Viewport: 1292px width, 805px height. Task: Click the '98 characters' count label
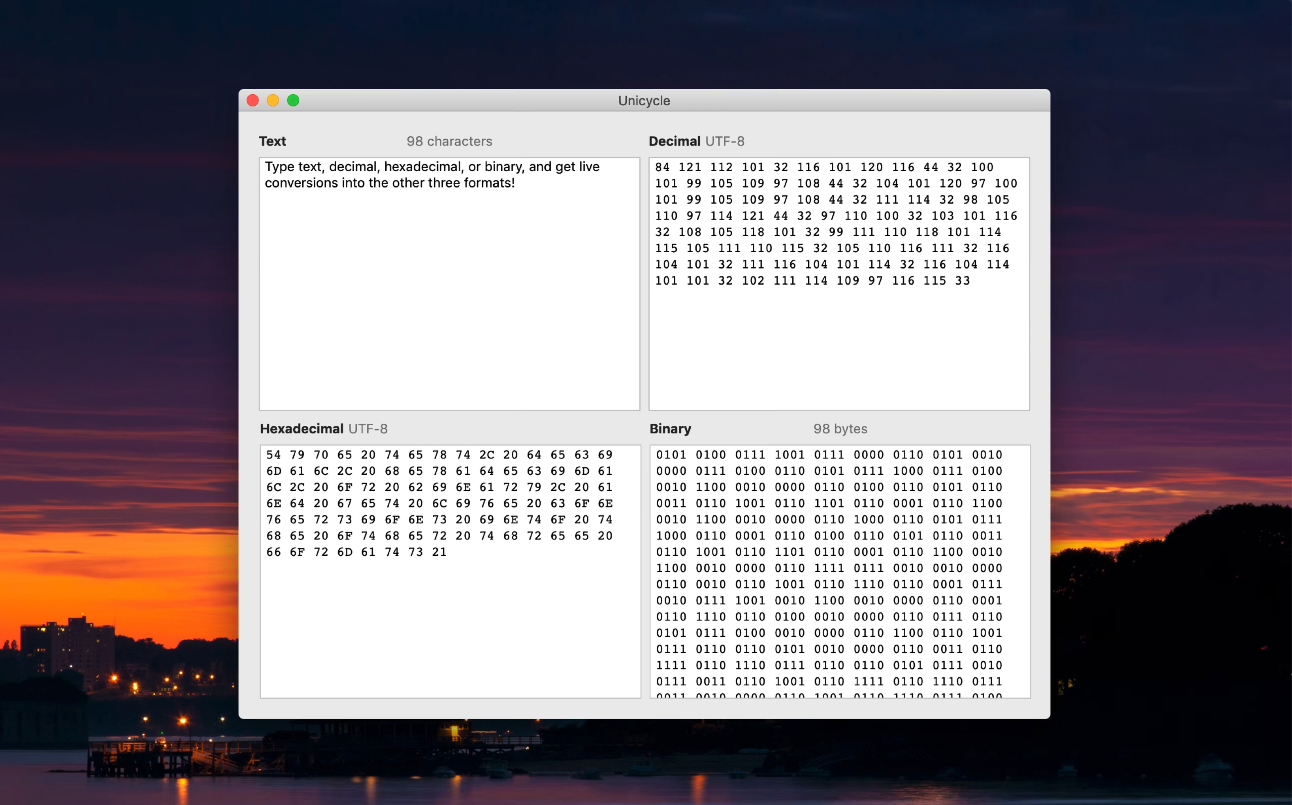click(449, 141)
